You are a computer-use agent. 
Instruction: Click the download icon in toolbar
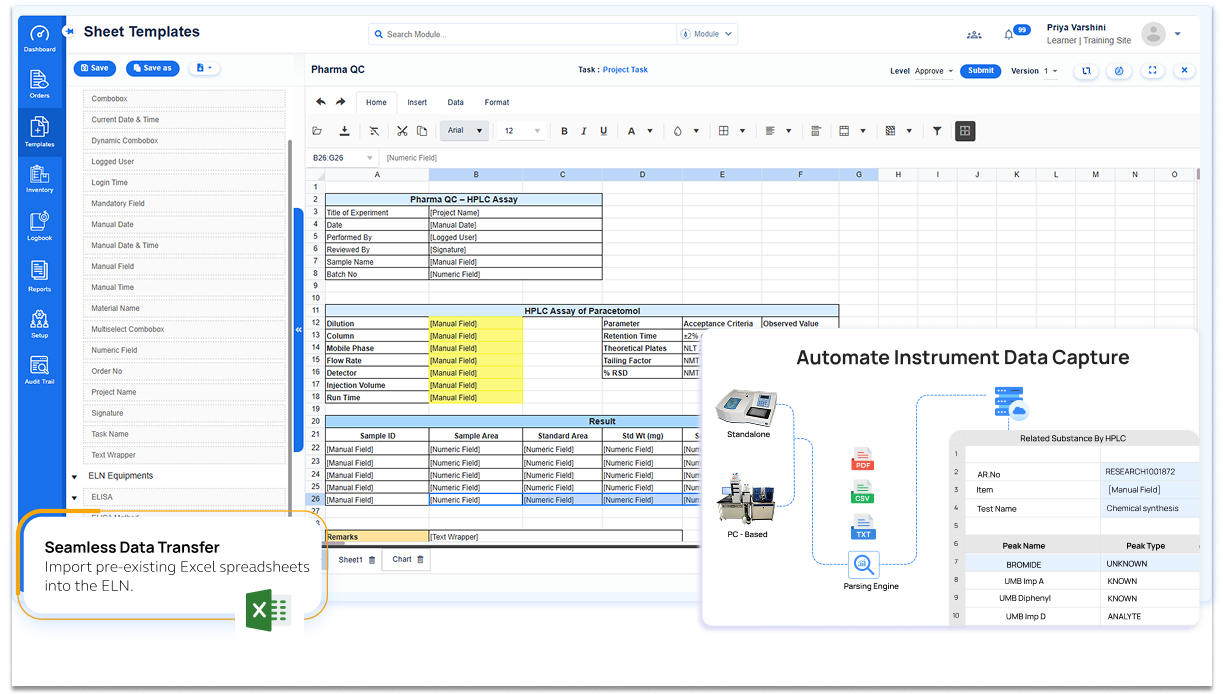pos(345,131)
